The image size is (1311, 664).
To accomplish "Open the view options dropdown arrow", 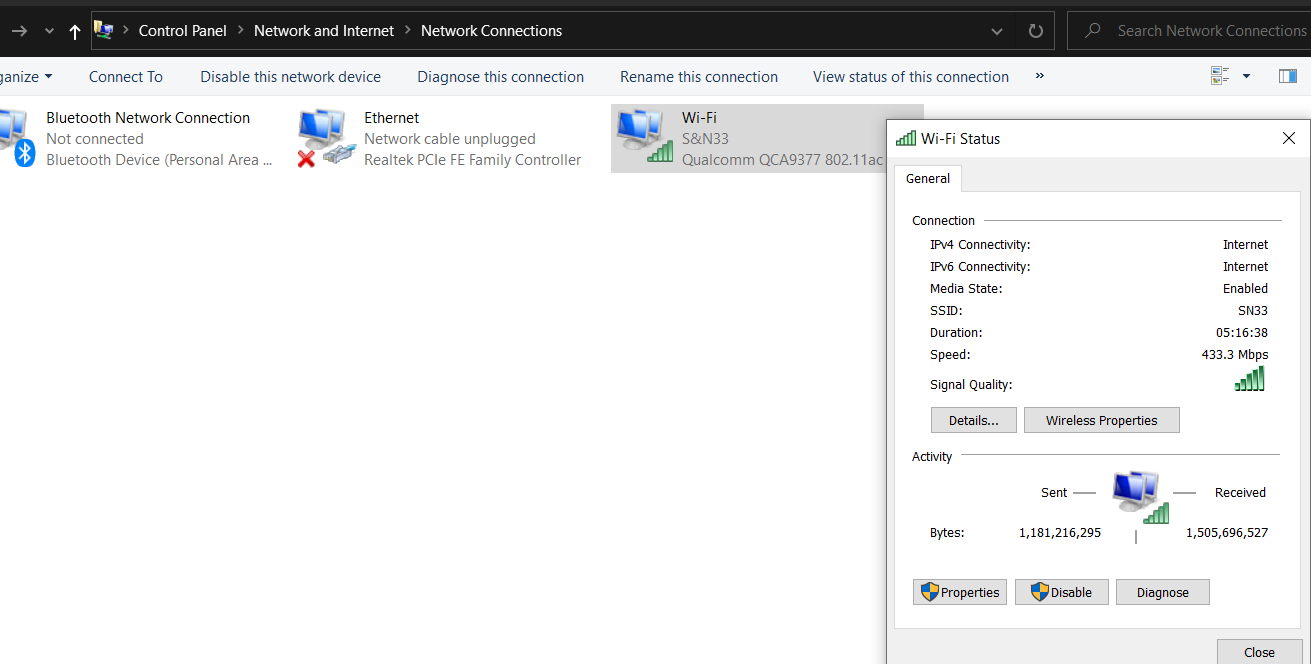I will coord(1246,76).
